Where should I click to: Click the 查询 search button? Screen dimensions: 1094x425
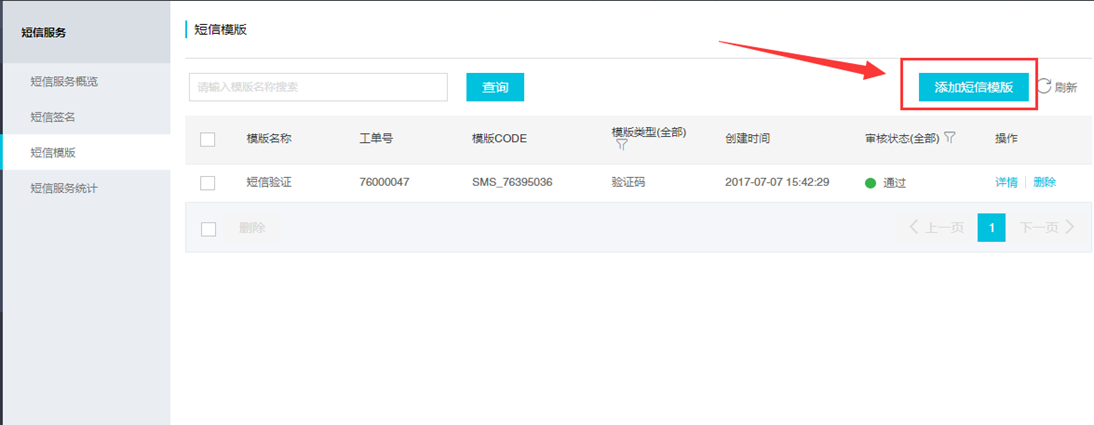pos(495,87)
